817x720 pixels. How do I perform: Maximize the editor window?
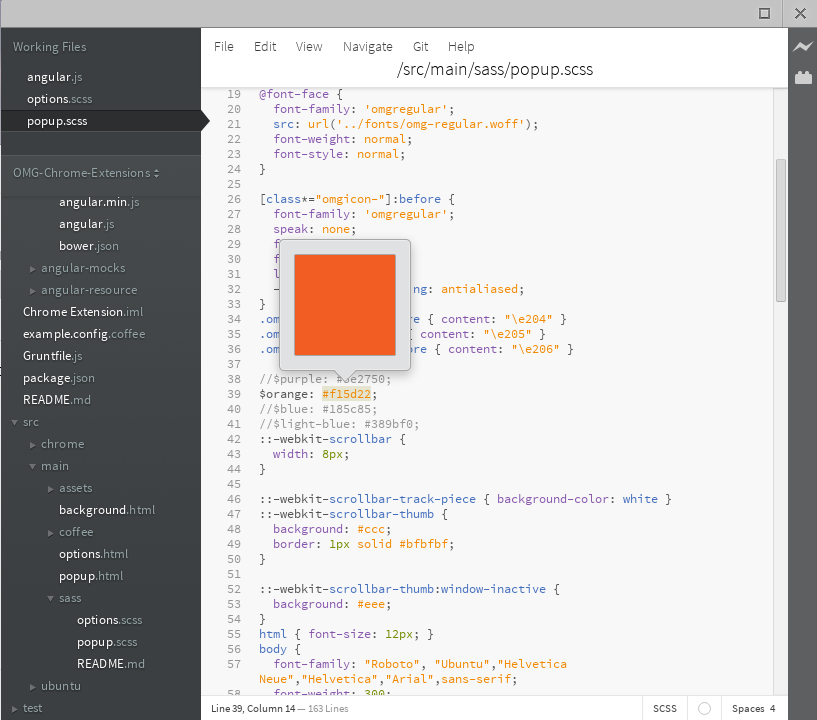(765, 13)
